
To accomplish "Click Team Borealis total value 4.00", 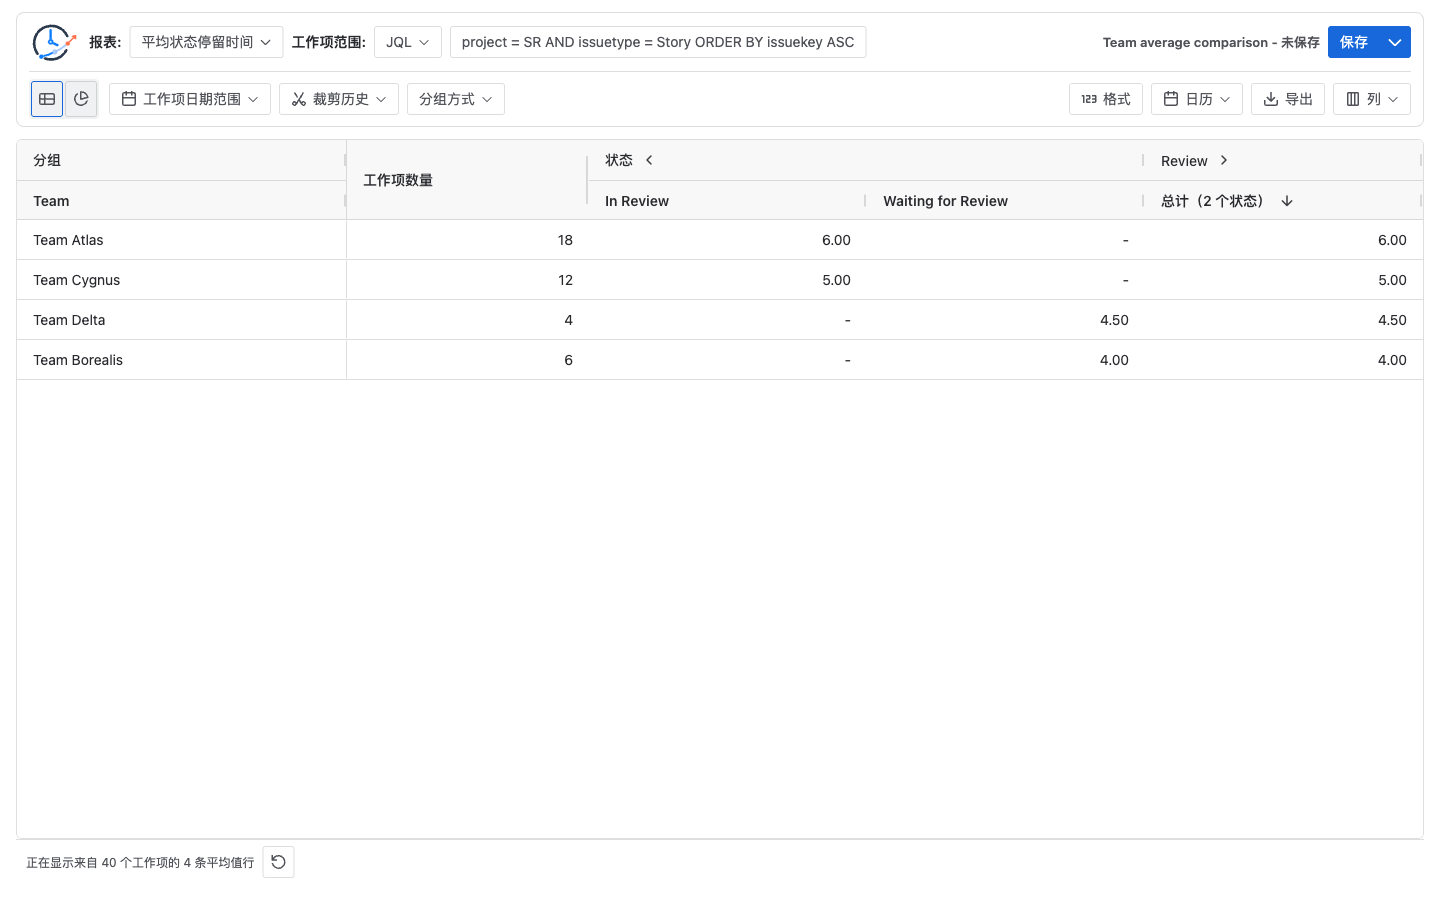I will tap(1392, 360).
